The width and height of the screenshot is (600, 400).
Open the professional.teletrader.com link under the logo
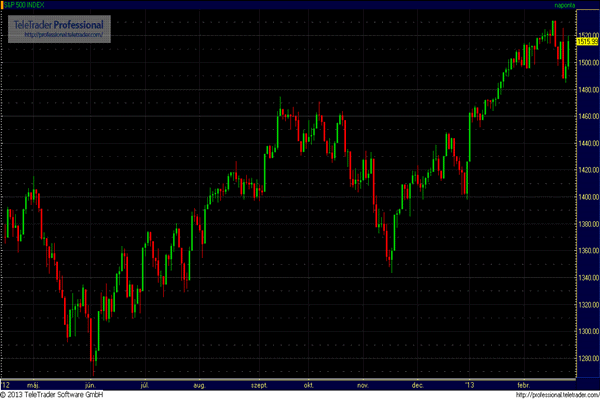62,35
